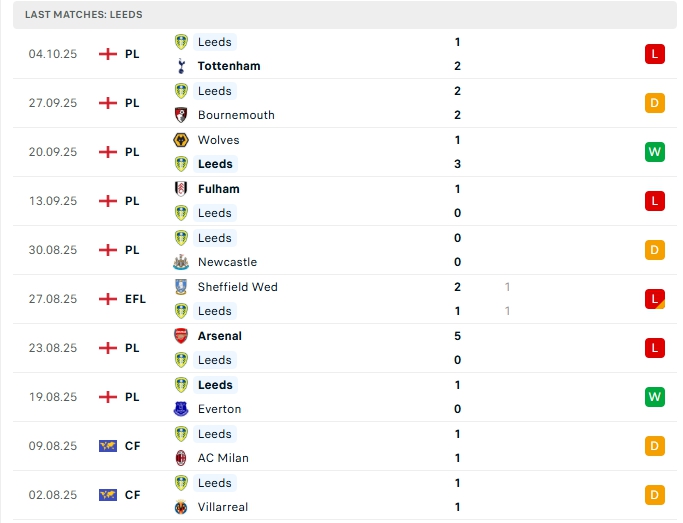Open the Tottenham team link
This screenshot has width=683, height=523.
coord(229,66)
